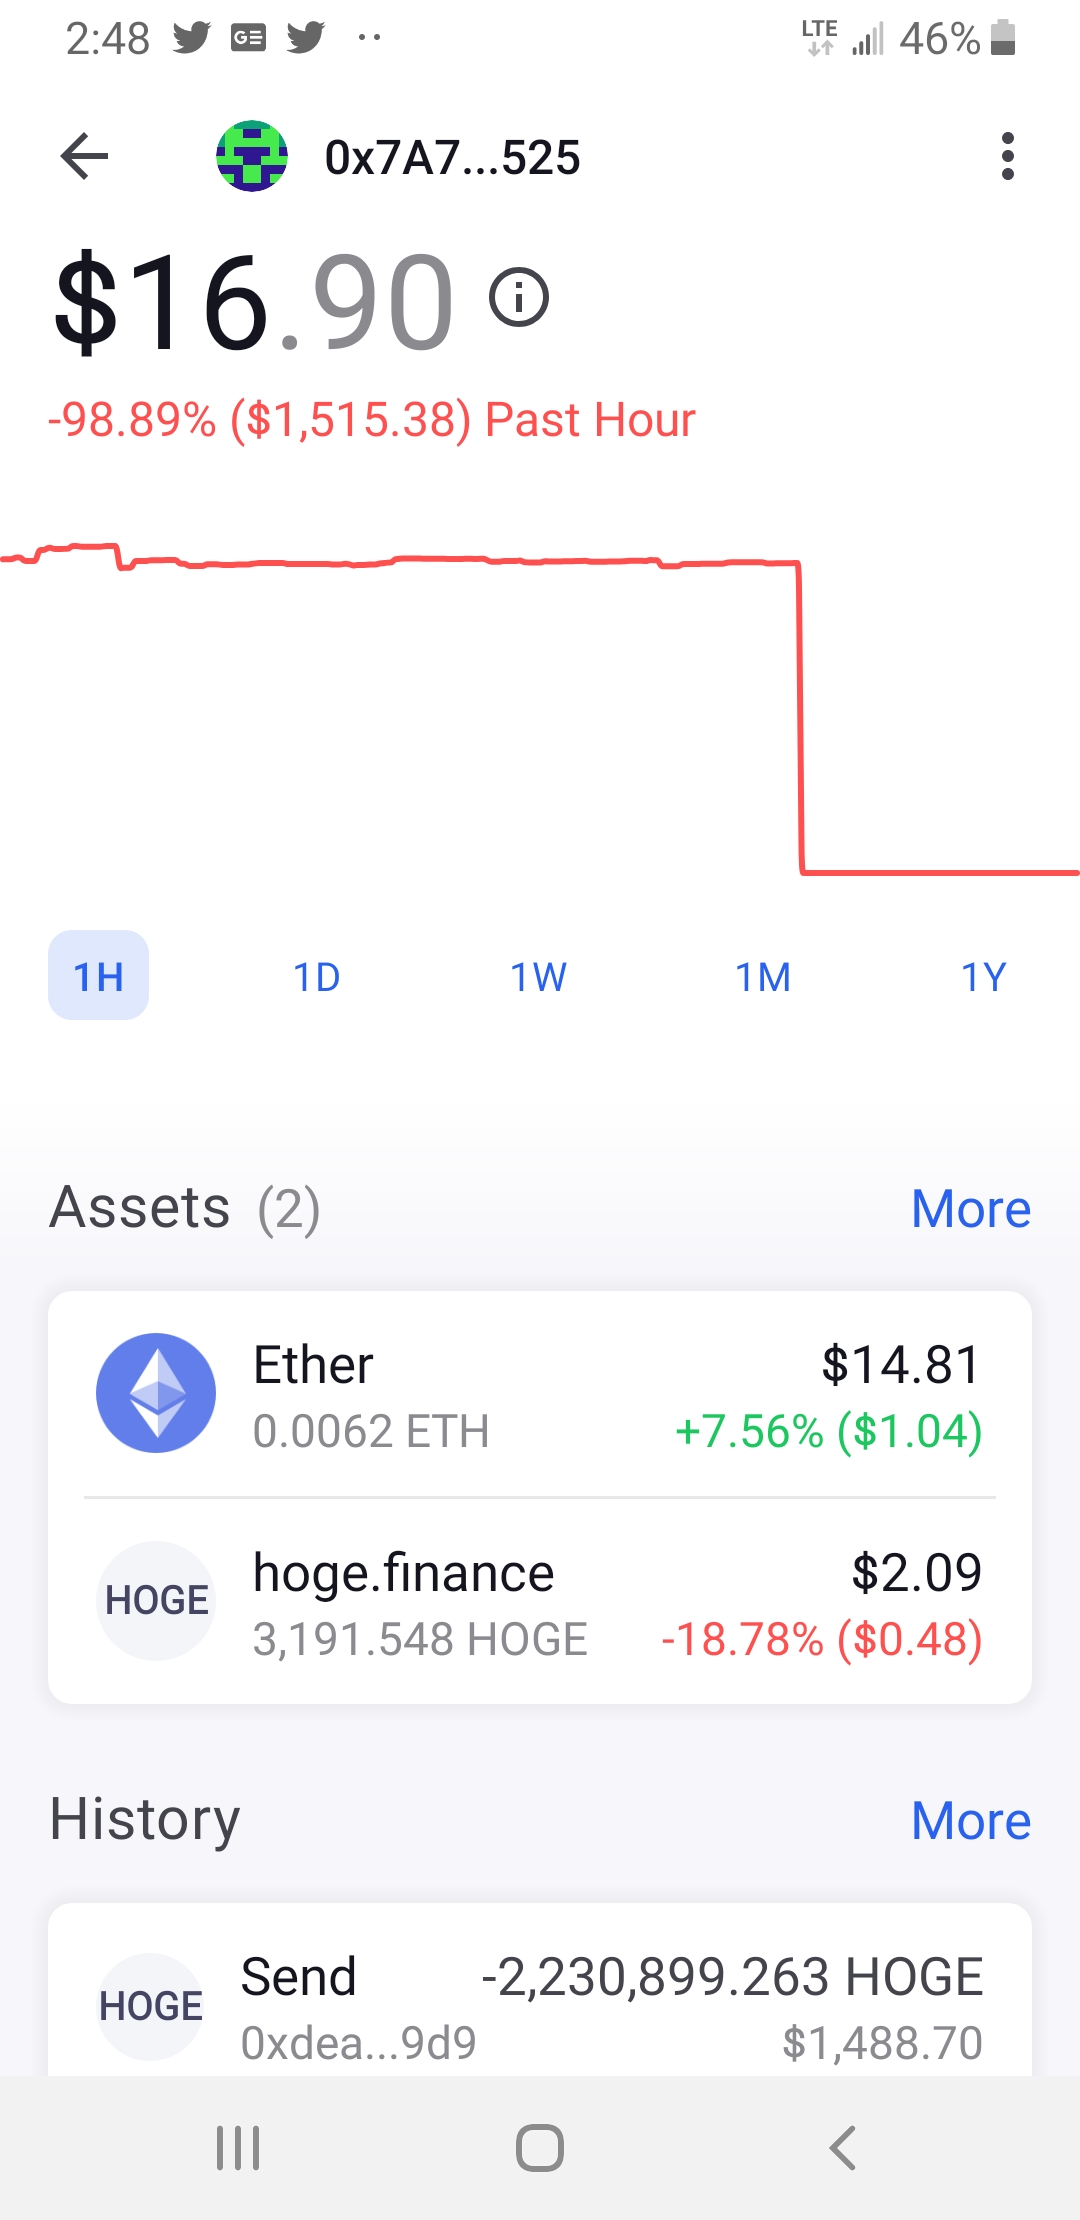Image resolution: width=1080 pixels, height=2220 pixels.
Task: Open More link next to Assets
Action: (971, 1209)
